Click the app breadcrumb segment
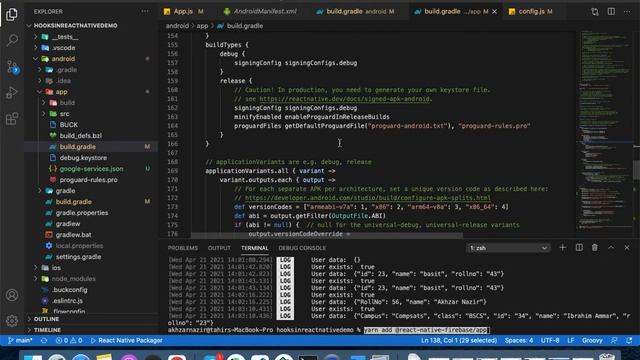This screenshot has height=360, width=640. [202, 26]
